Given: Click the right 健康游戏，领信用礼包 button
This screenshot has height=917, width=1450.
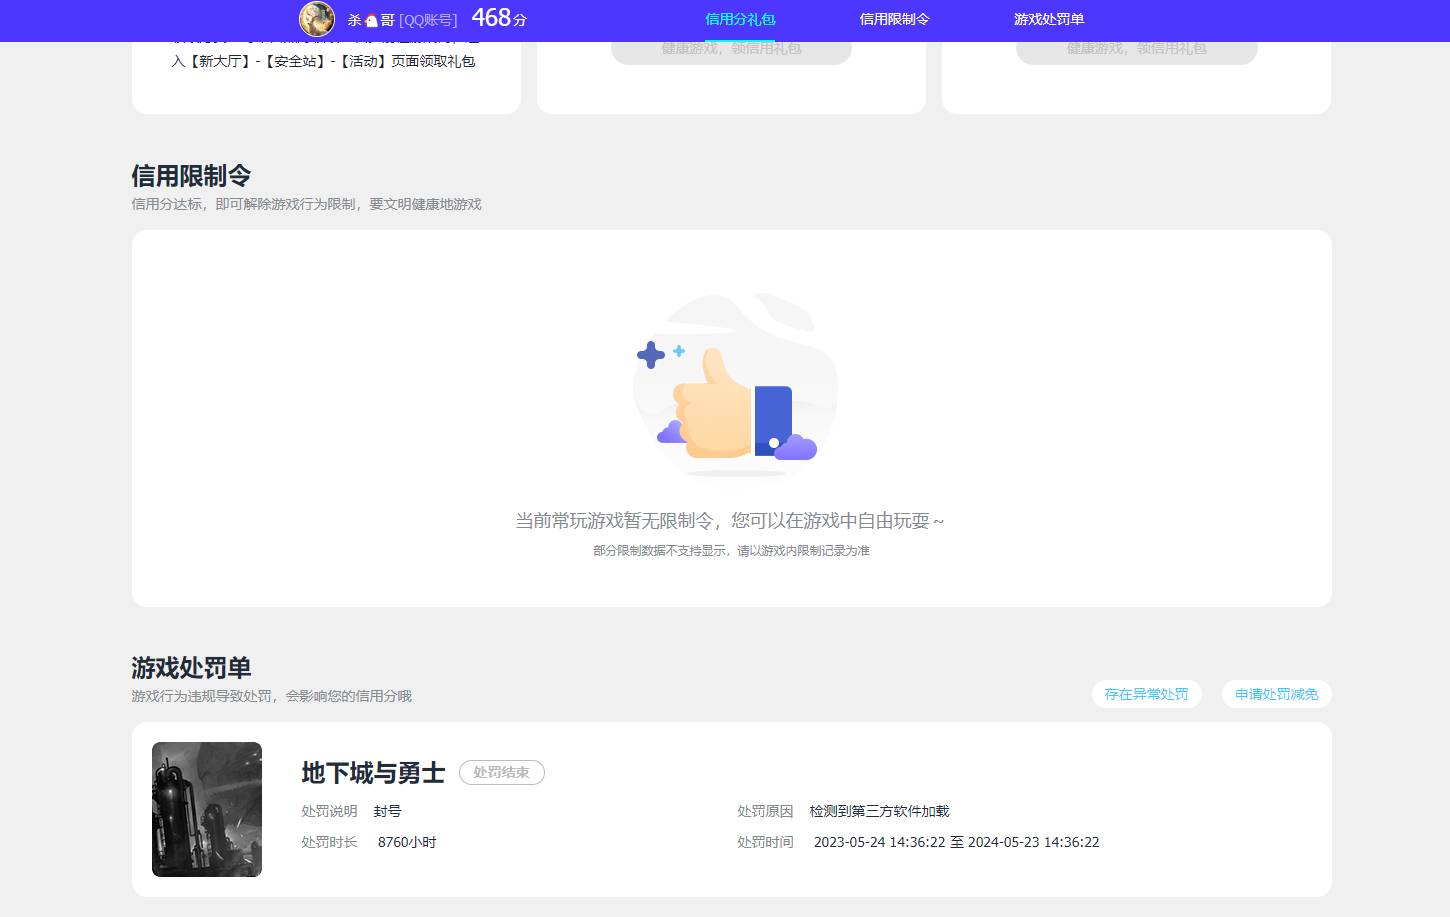Looking at the screenshot, I should tap(1136, 47).
